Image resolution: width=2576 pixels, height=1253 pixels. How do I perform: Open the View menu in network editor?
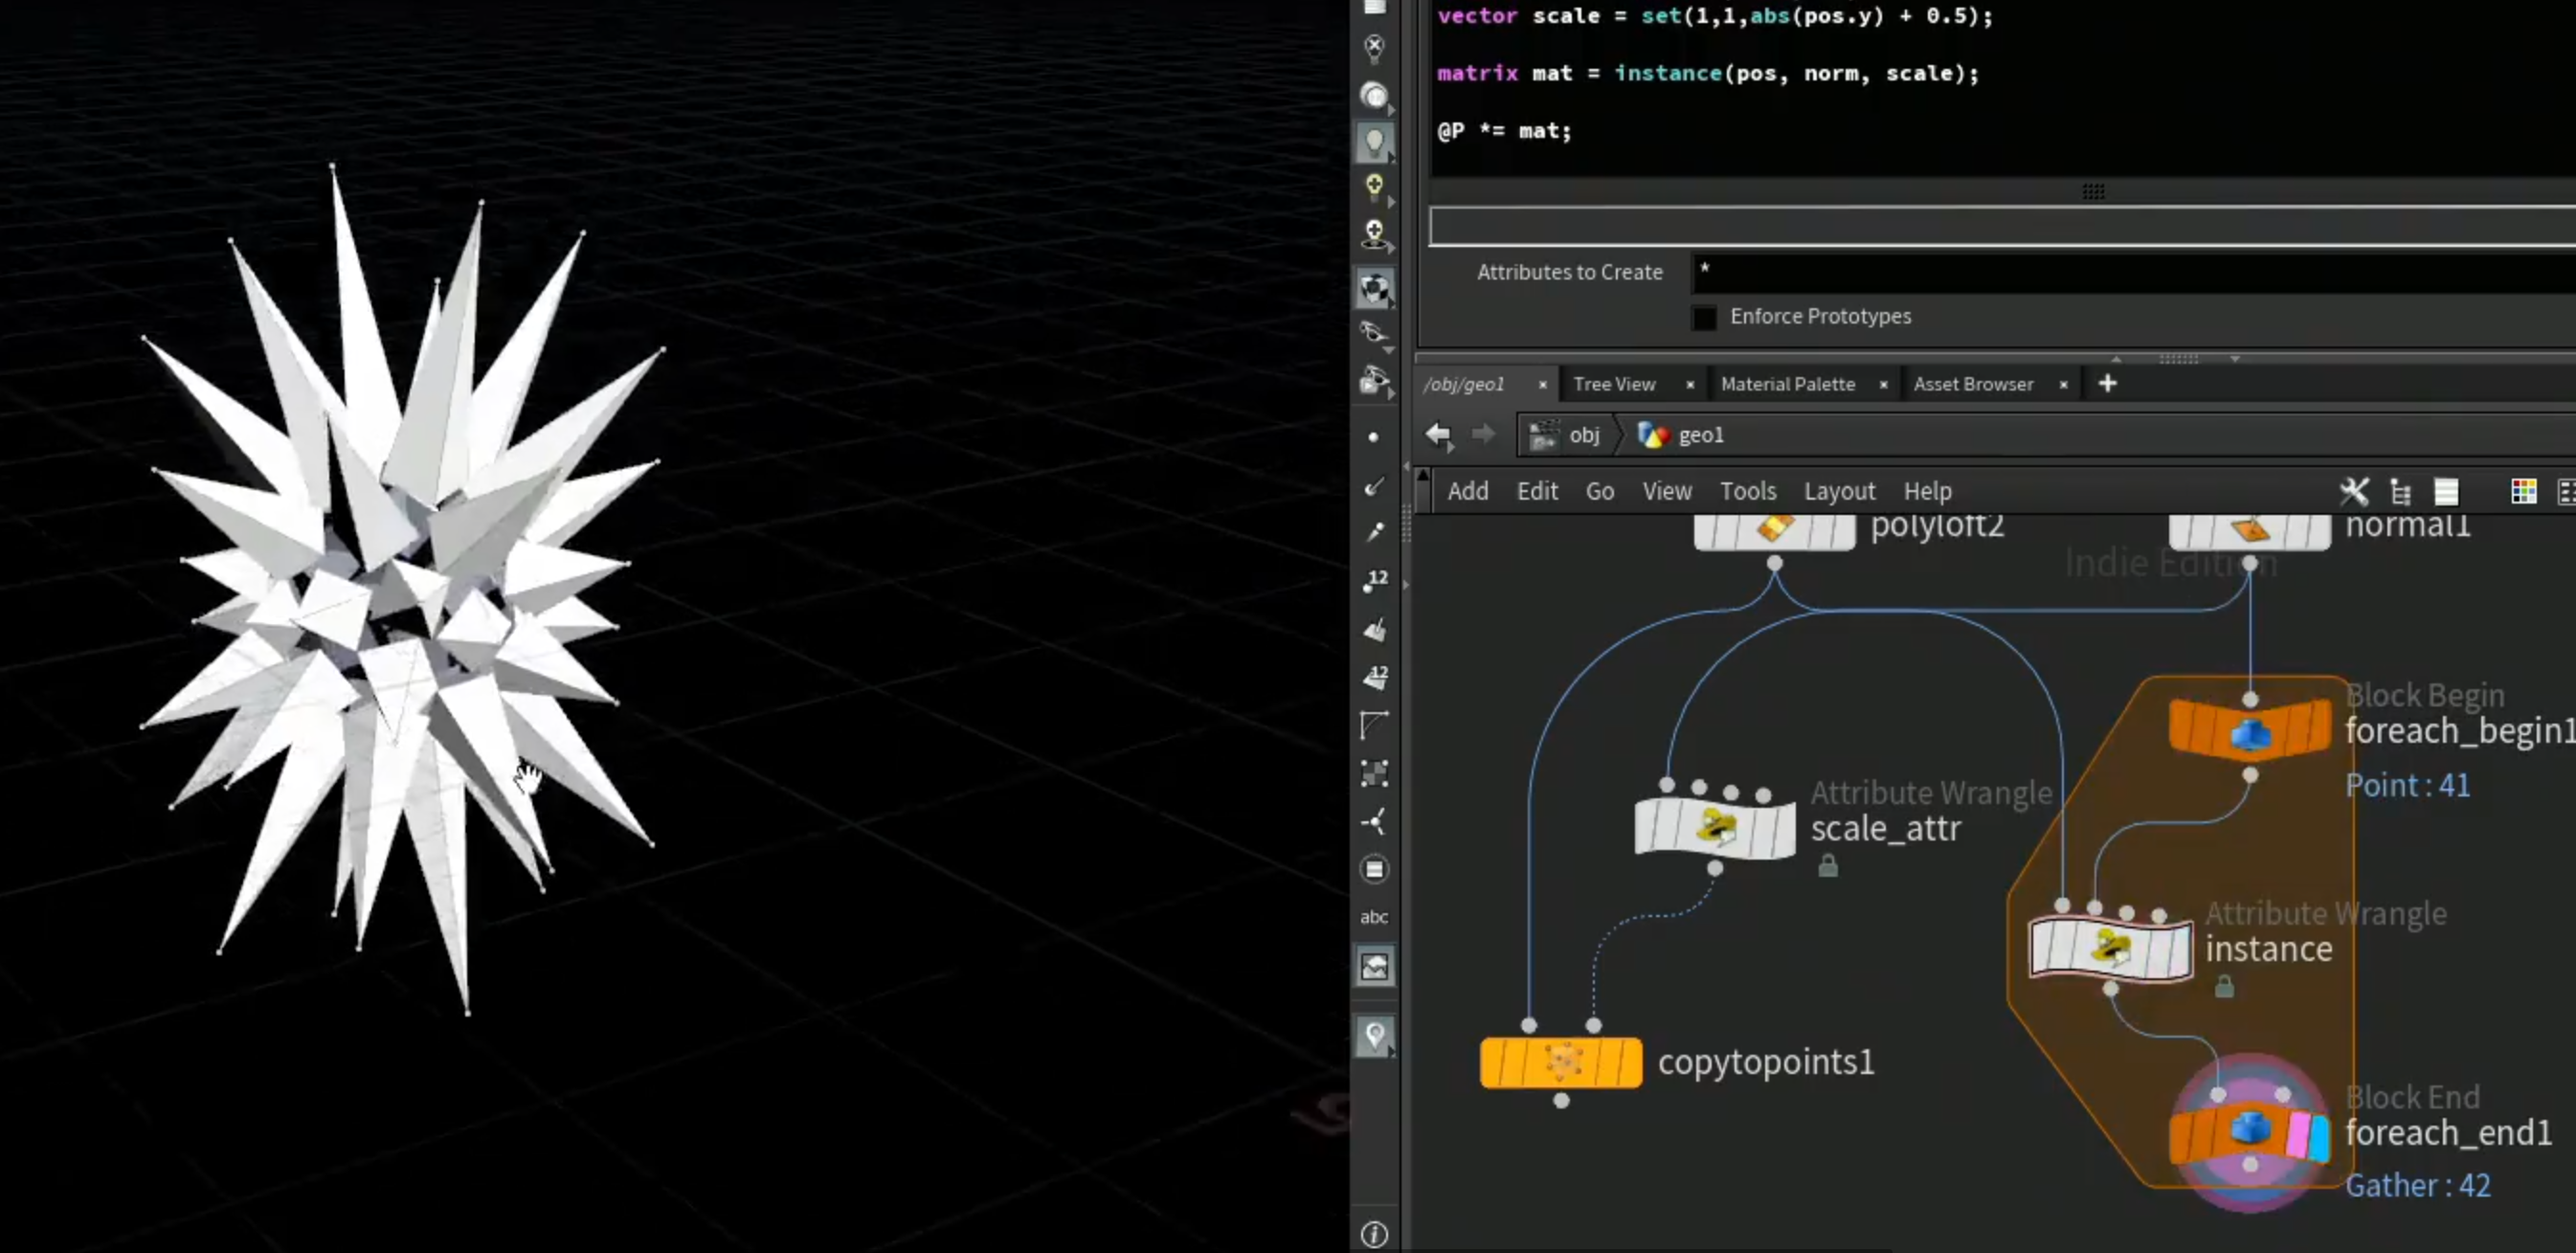(x=1667, y=491)
